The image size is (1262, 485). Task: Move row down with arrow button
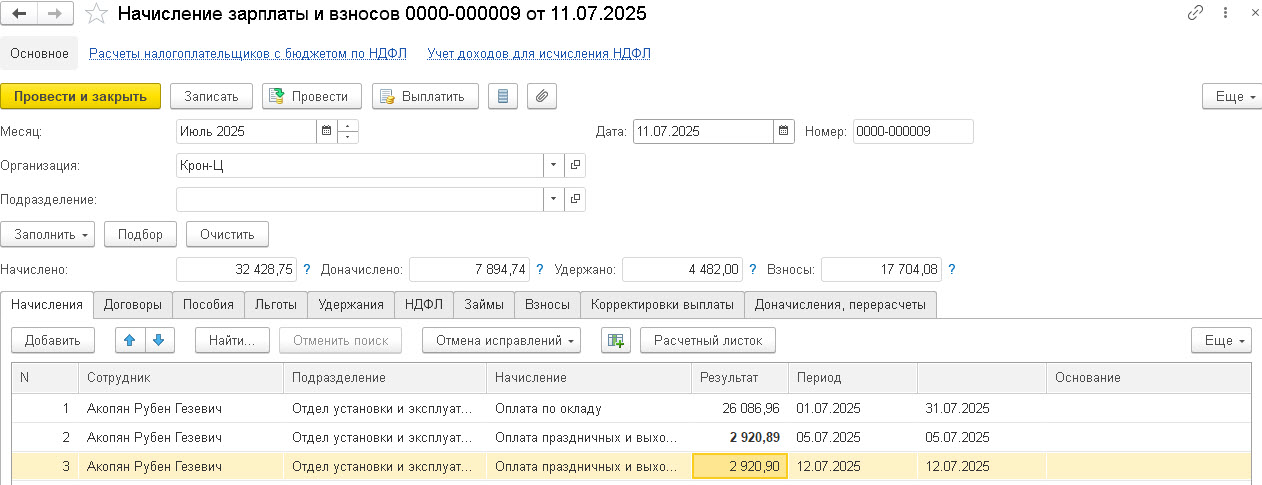[x=158, y=340]
